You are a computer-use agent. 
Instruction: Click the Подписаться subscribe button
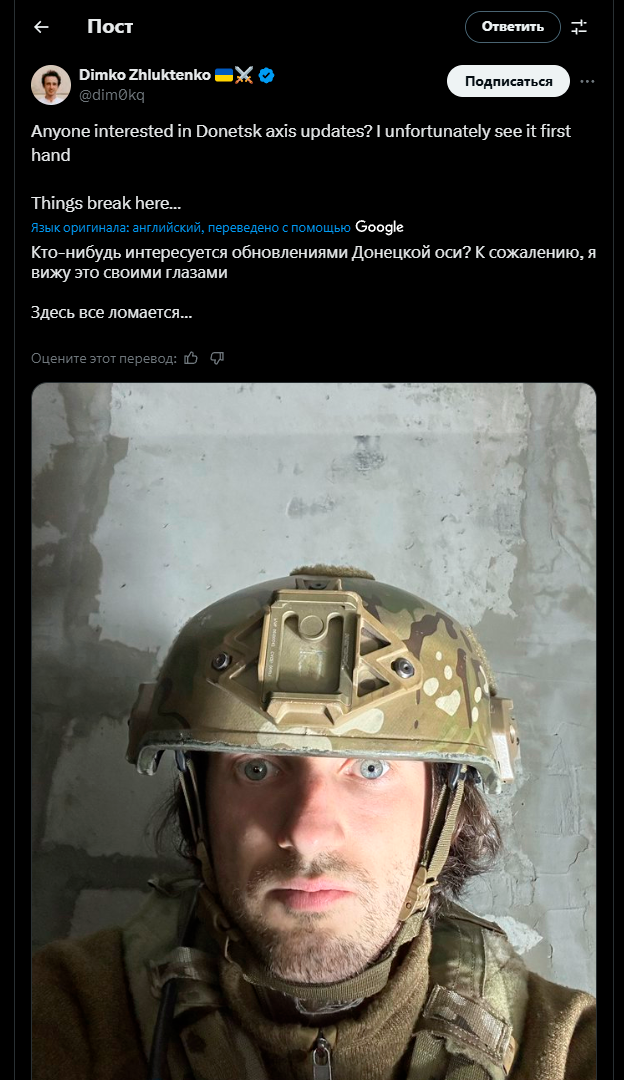(508, 81)
